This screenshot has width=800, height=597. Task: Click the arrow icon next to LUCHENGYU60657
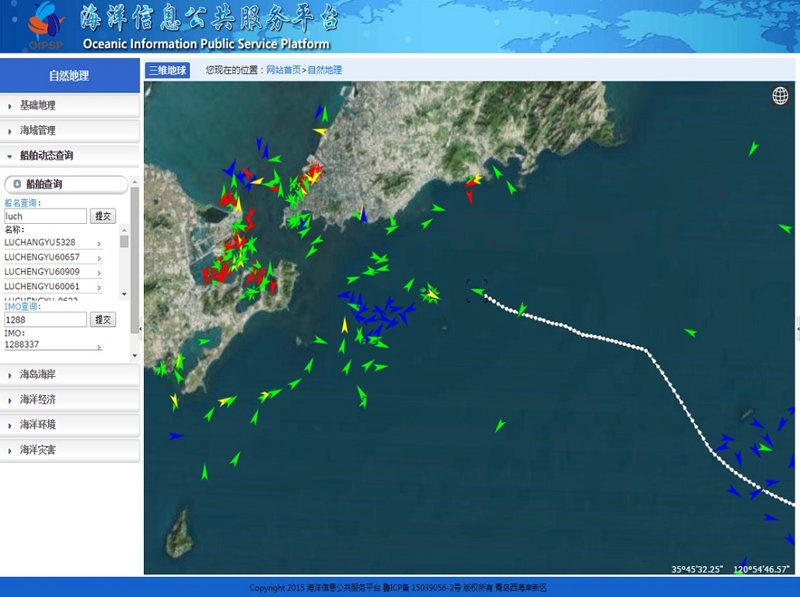point(99,259)
